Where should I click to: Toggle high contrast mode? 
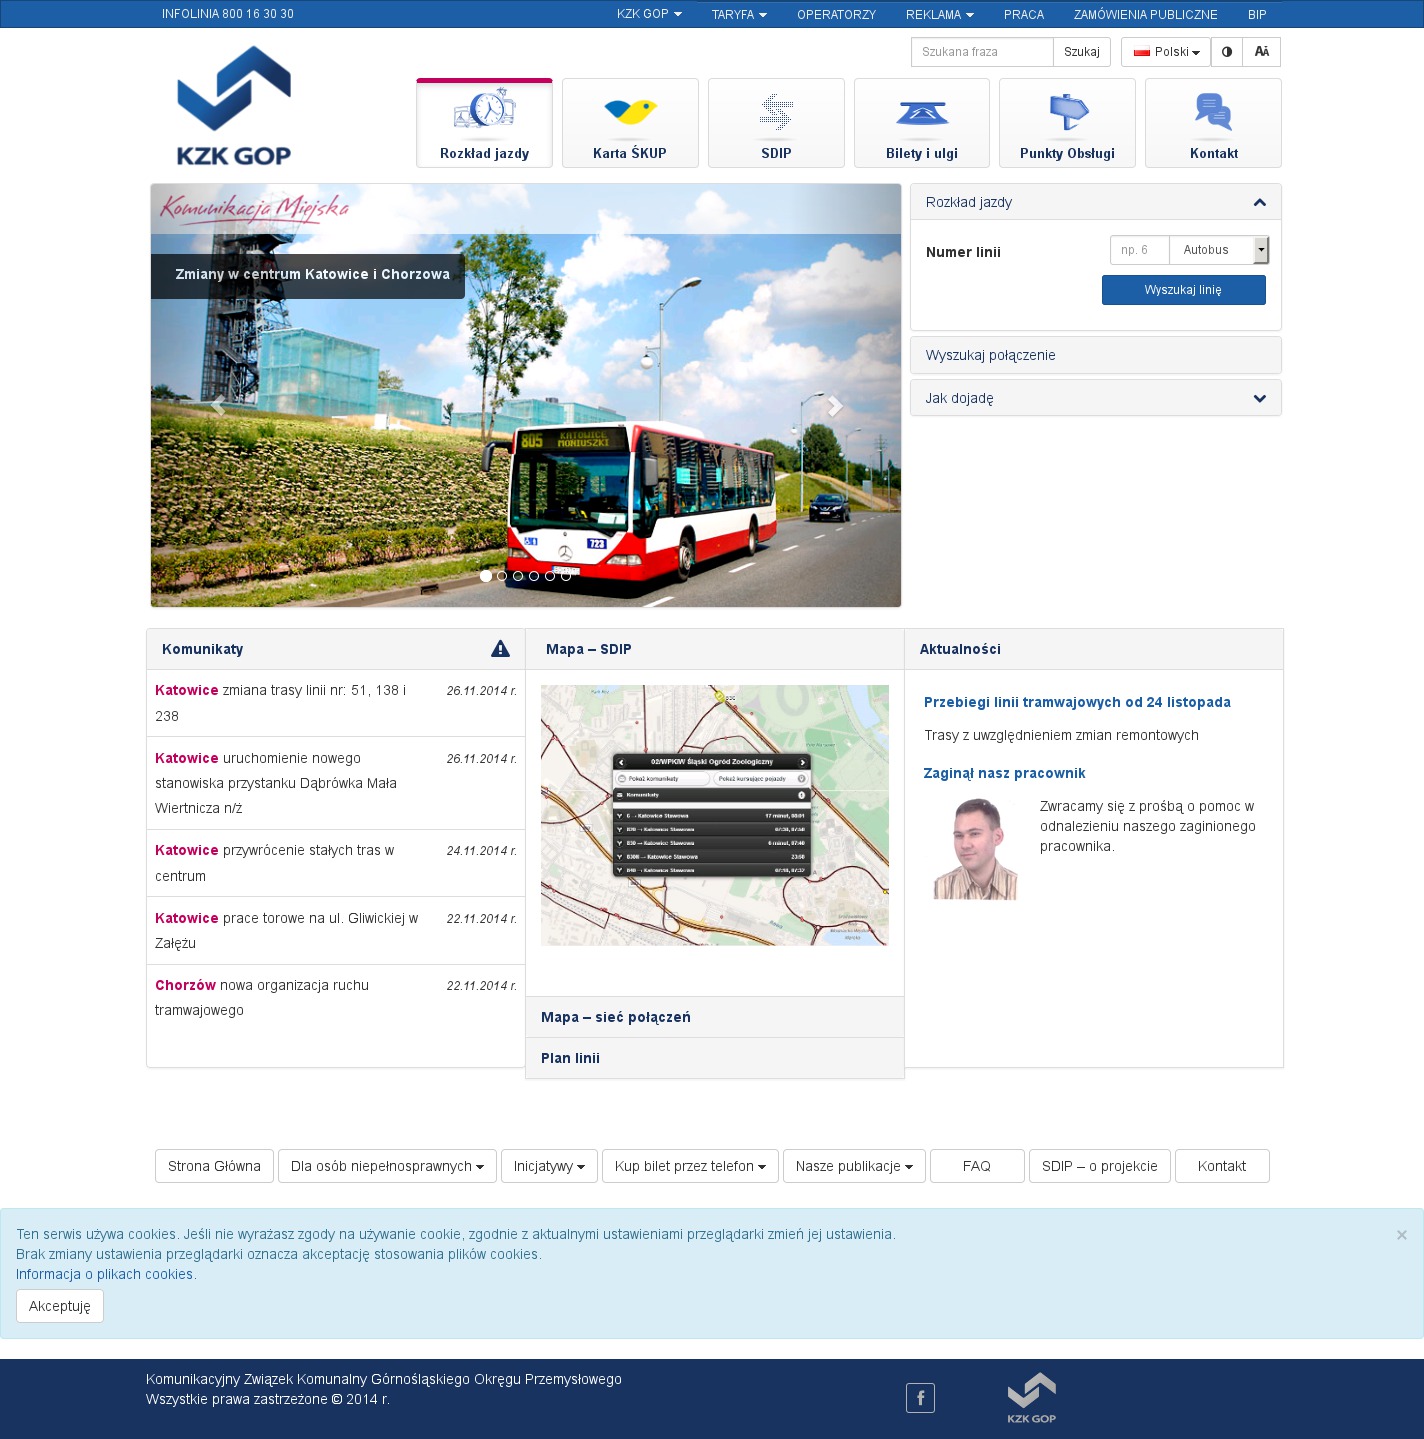[x=1227, y=52]
